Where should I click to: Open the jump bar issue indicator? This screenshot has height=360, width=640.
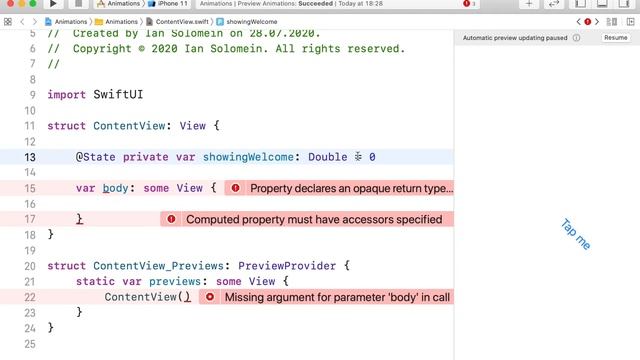click(588, 22)
